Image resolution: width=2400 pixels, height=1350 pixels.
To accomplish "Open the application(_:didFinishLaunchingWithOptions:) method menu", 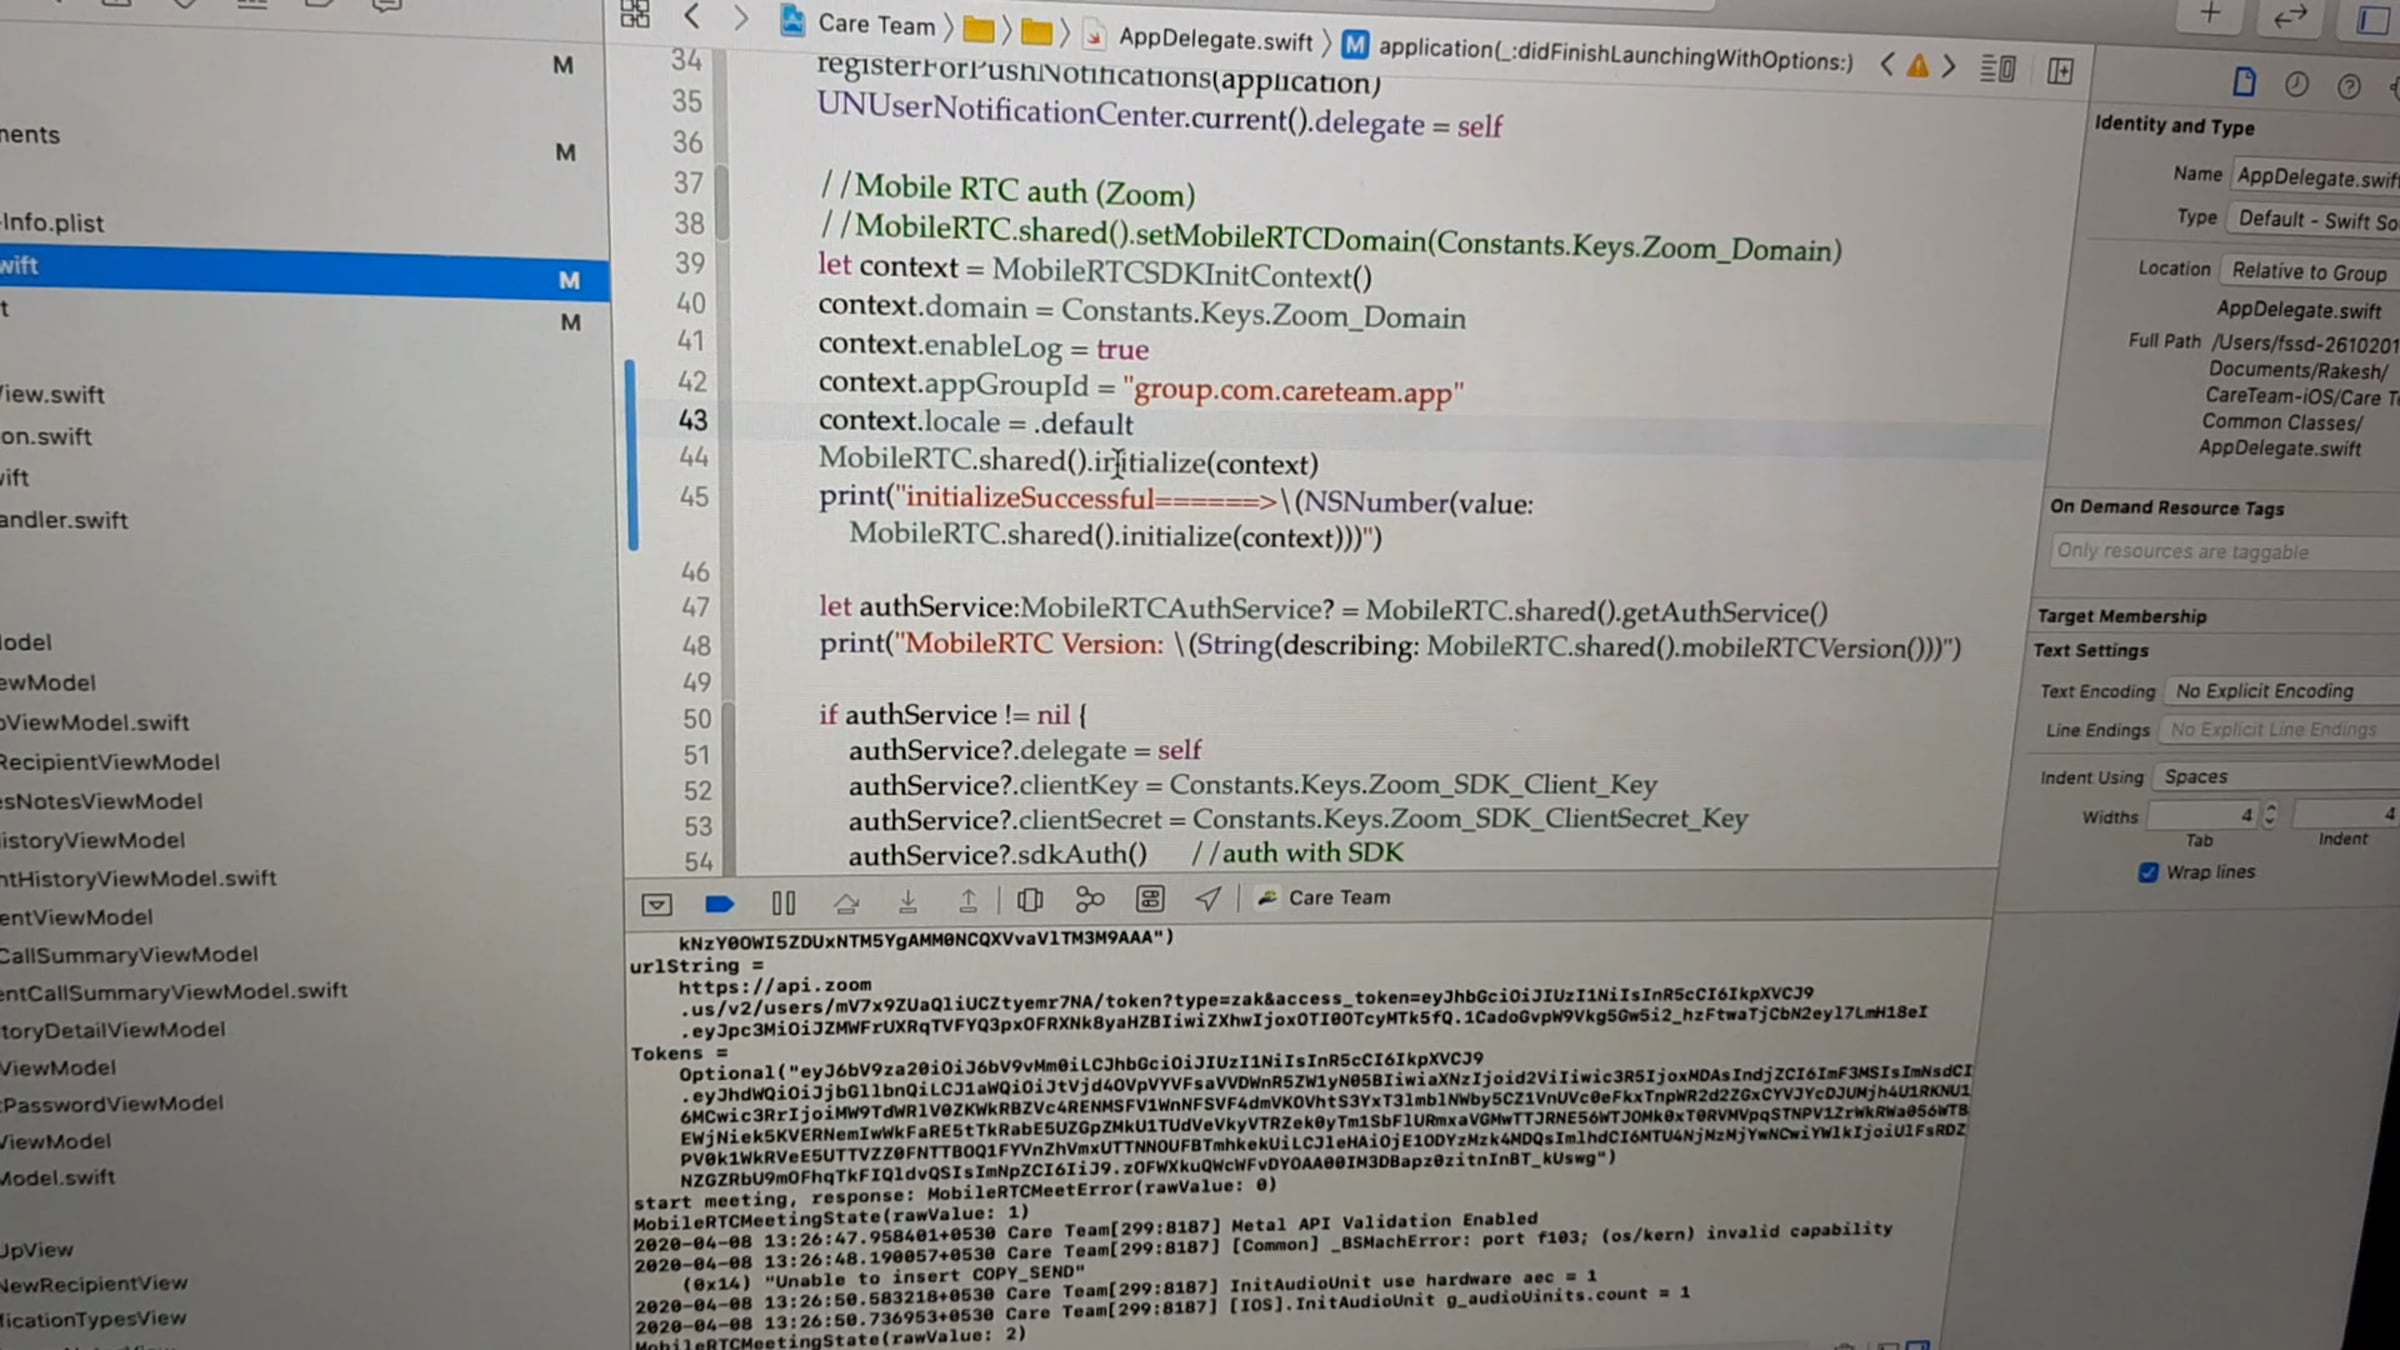I will pos(1598,52).
